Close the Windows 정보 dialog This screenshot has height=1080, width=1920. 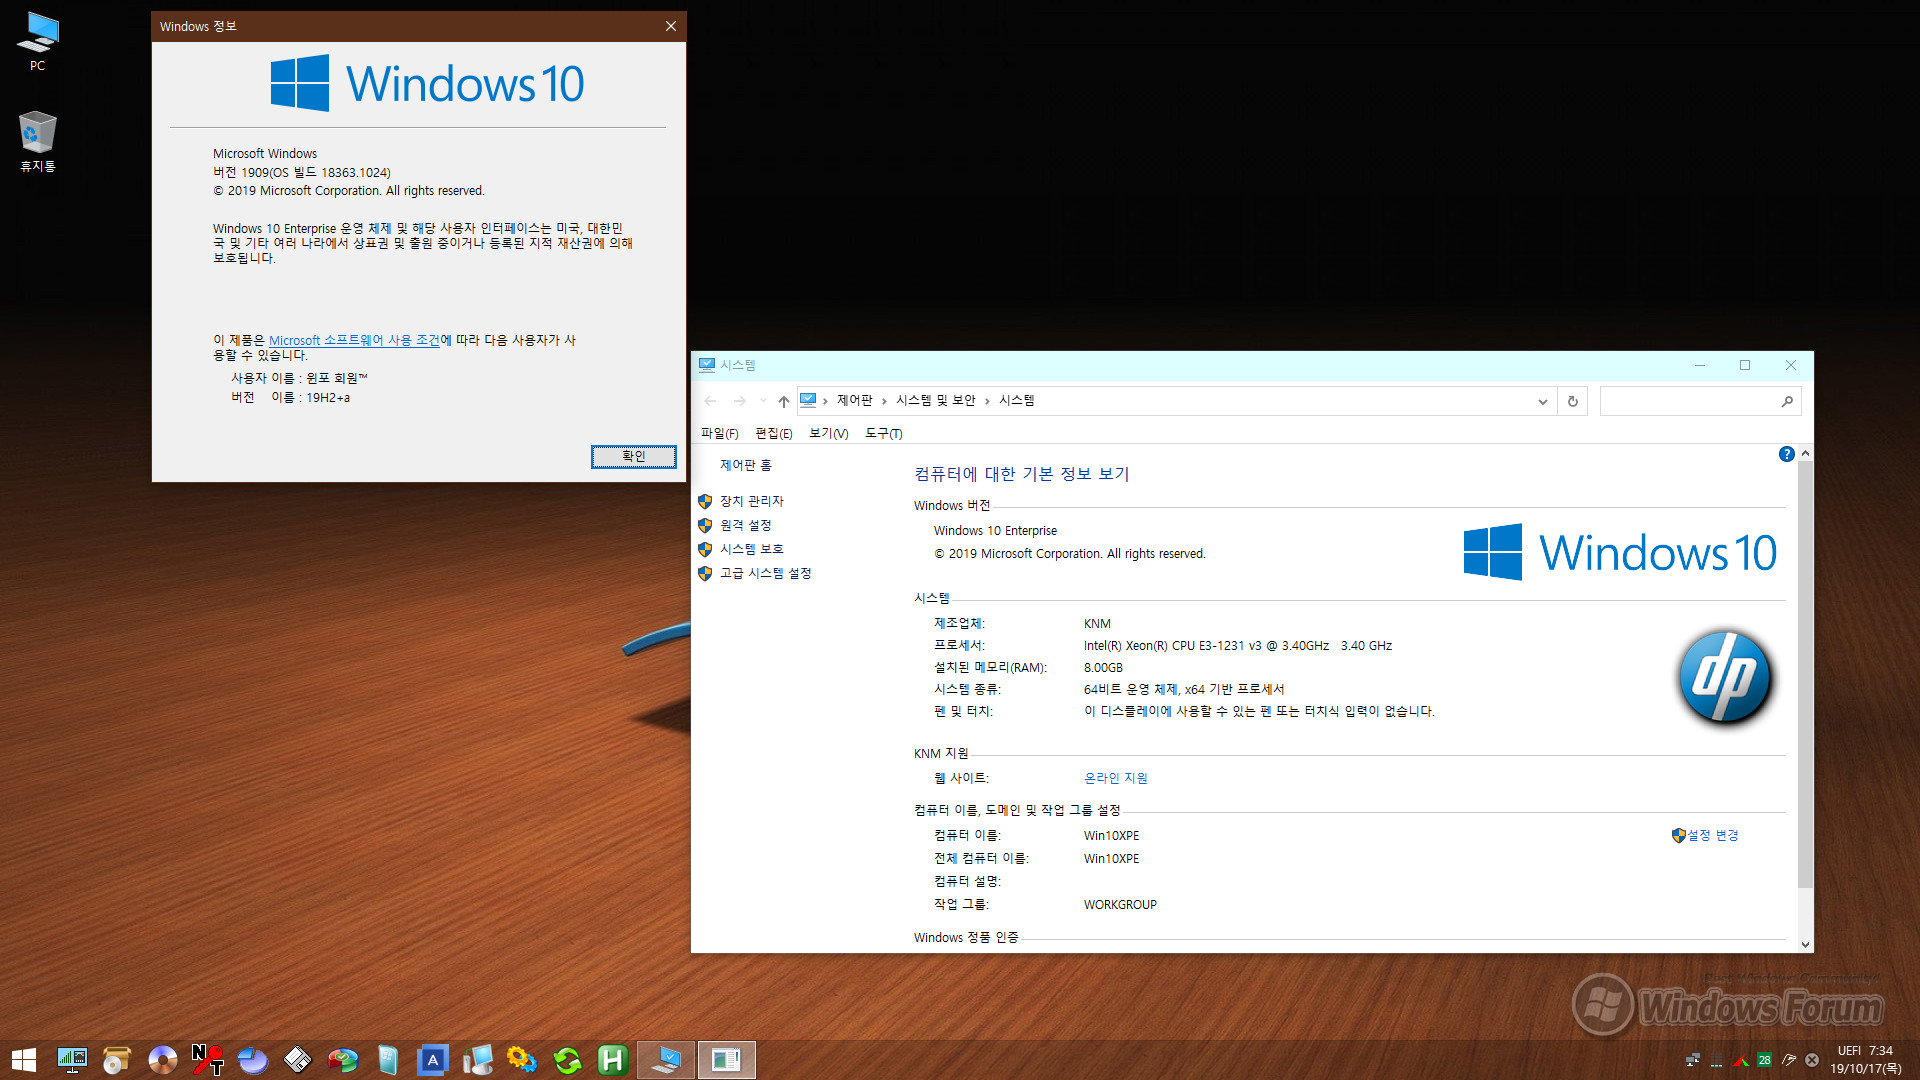coord(671,26)
